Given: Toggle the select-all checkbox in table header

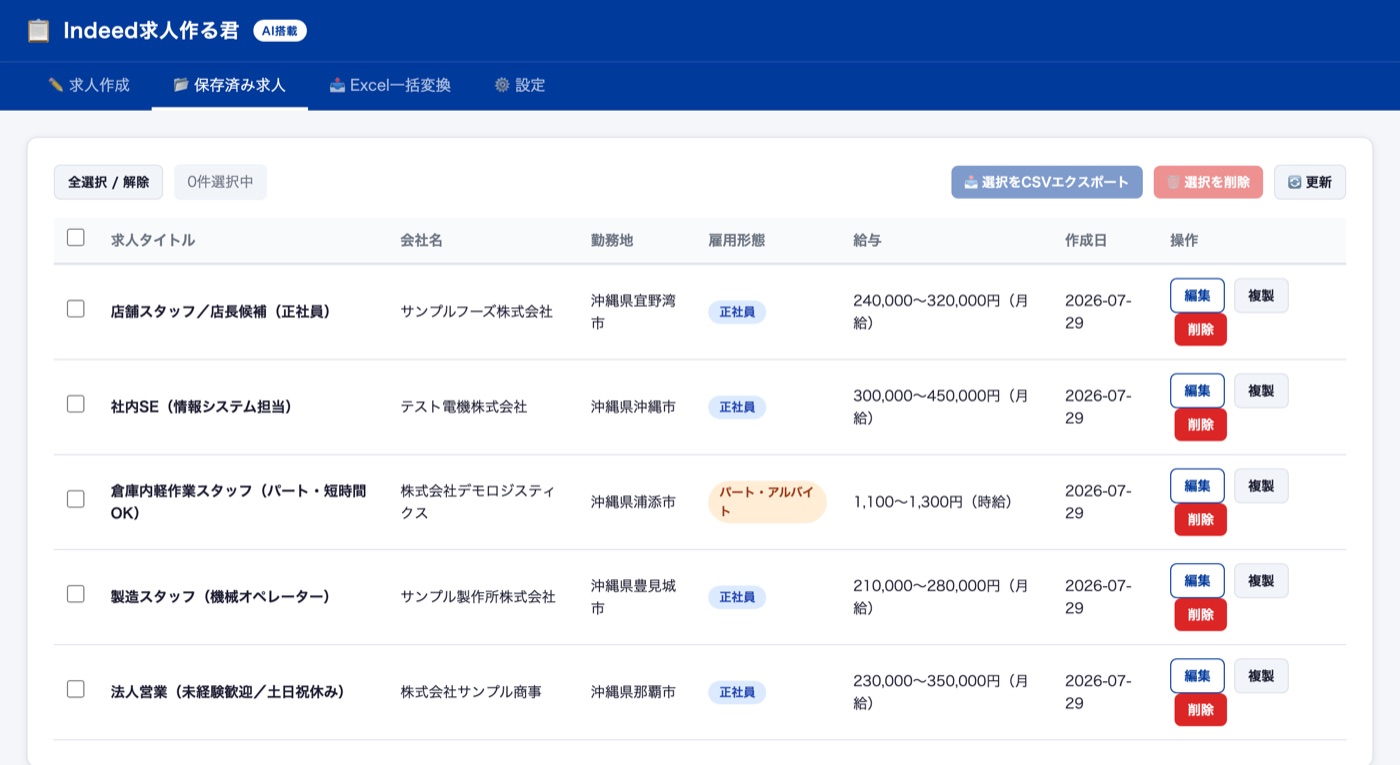Looking at the screenshot, I should (x=76, y=238).
